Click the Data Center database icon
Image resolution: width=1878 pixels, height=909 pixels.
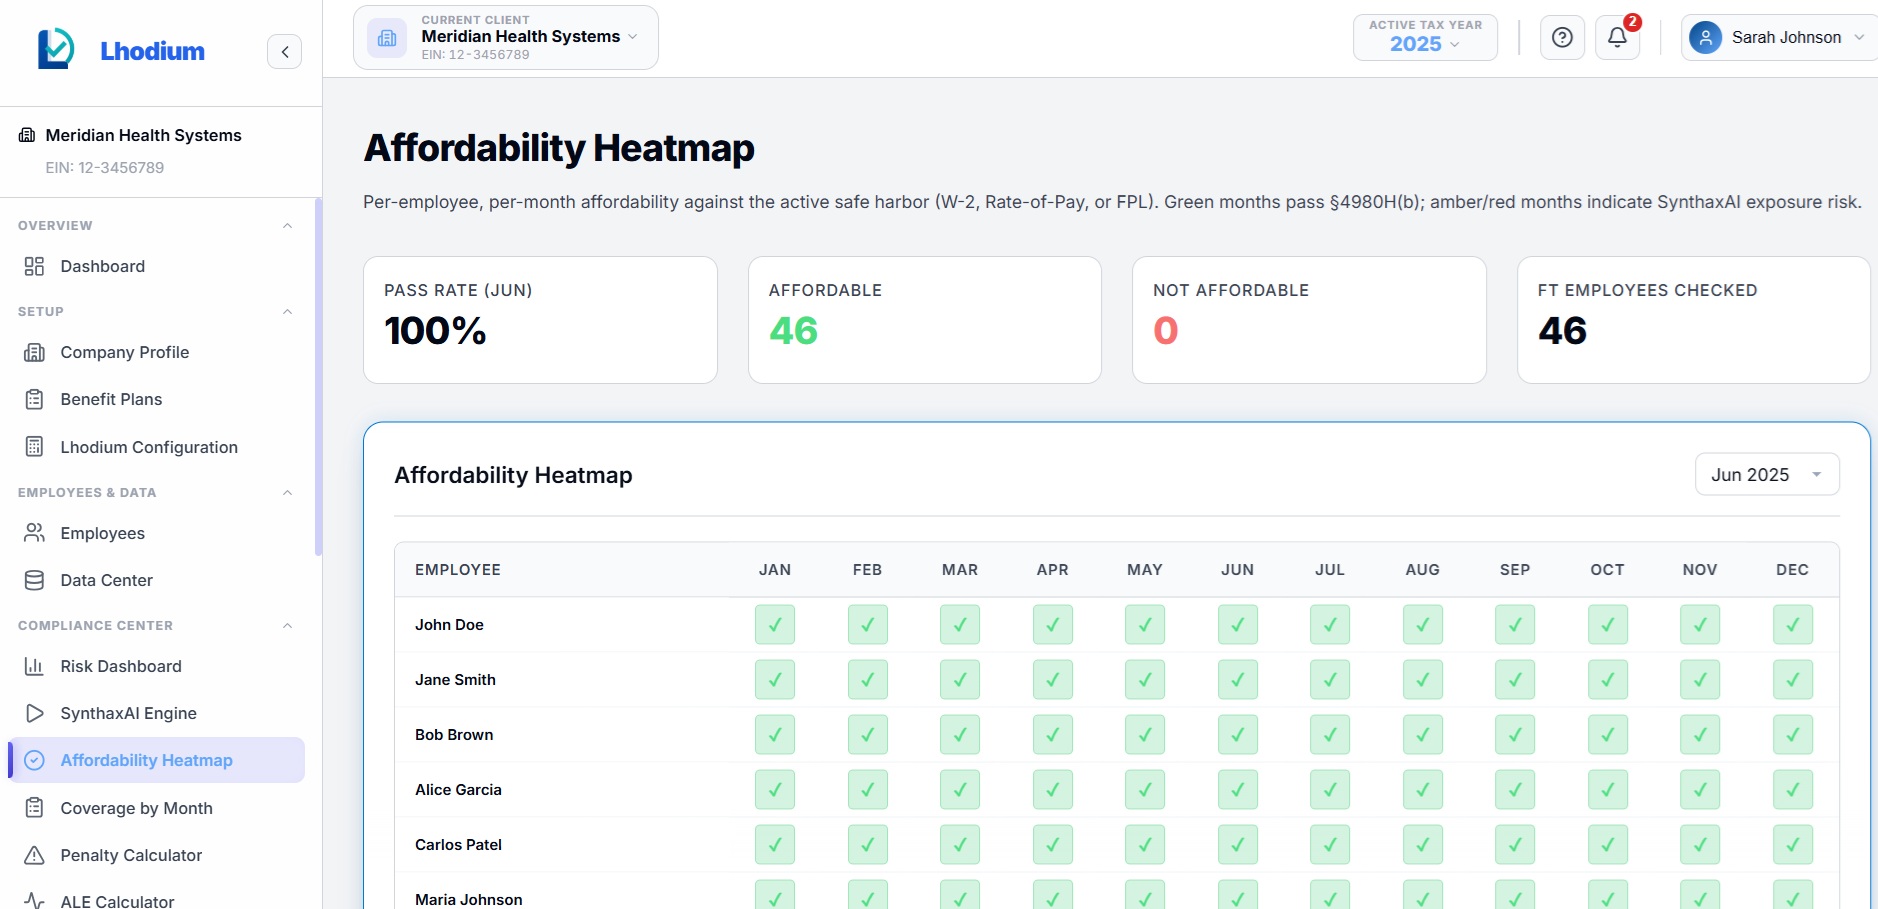[35, 580]
